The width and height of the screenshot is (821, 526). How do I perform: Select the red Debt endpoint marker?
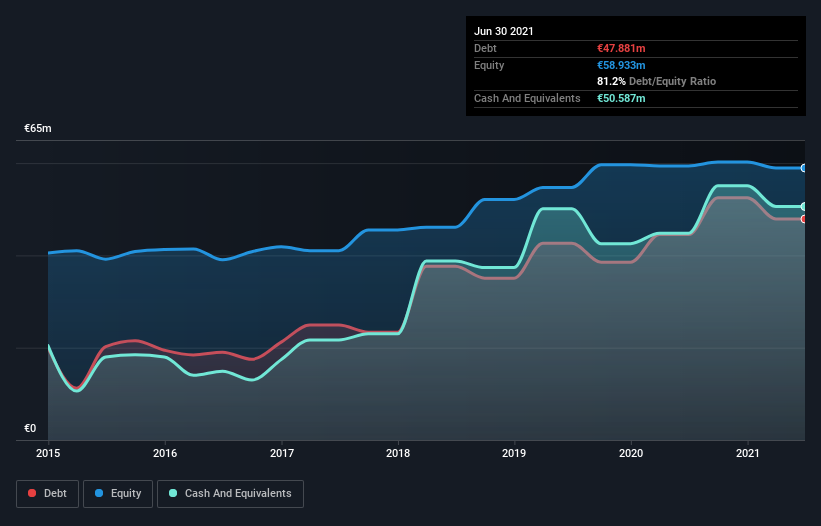pyautogui.click(x=803, y=219)
